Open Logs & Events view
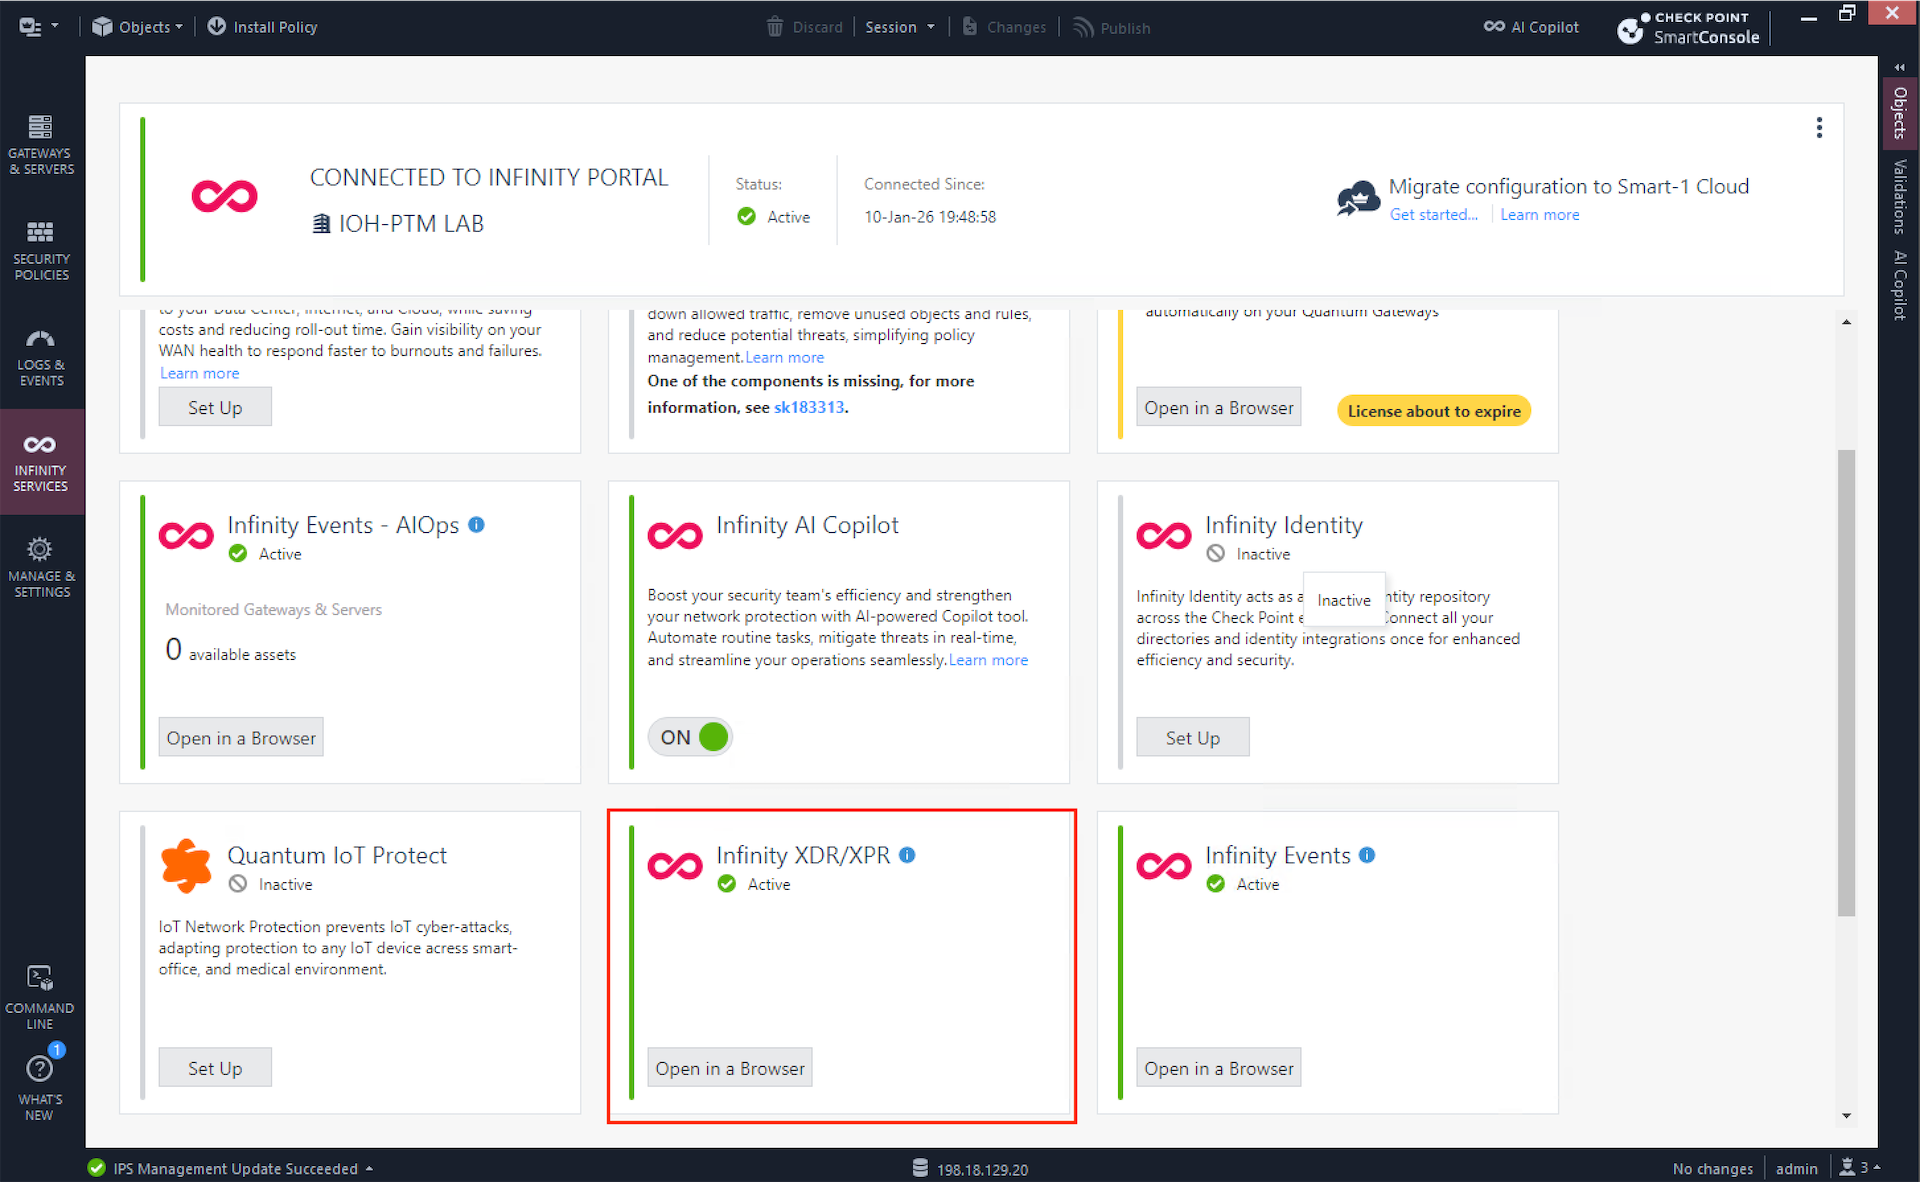 click(x=40, y=356)
